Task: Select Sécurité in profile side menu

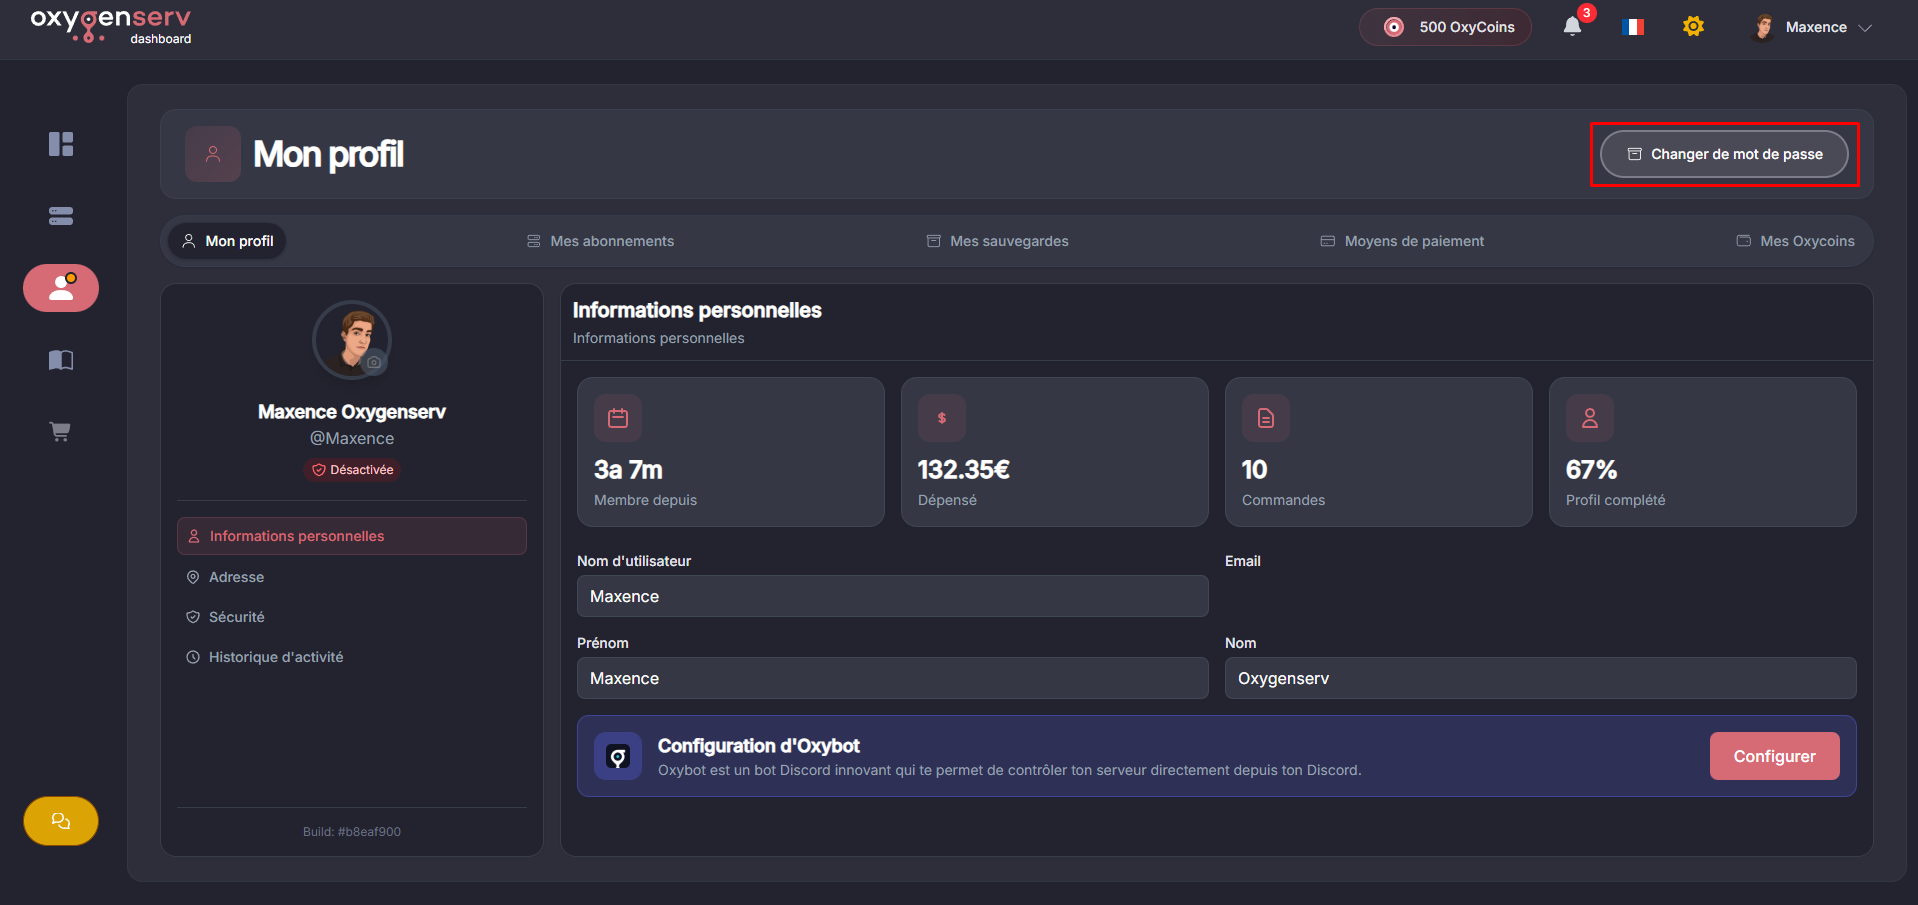Action: tap(236, 617)
